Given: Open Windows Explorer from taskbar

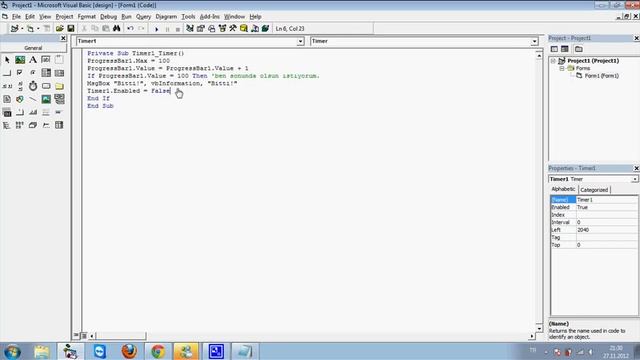Looking at the screenshot, I should click(x=42, y=351).
